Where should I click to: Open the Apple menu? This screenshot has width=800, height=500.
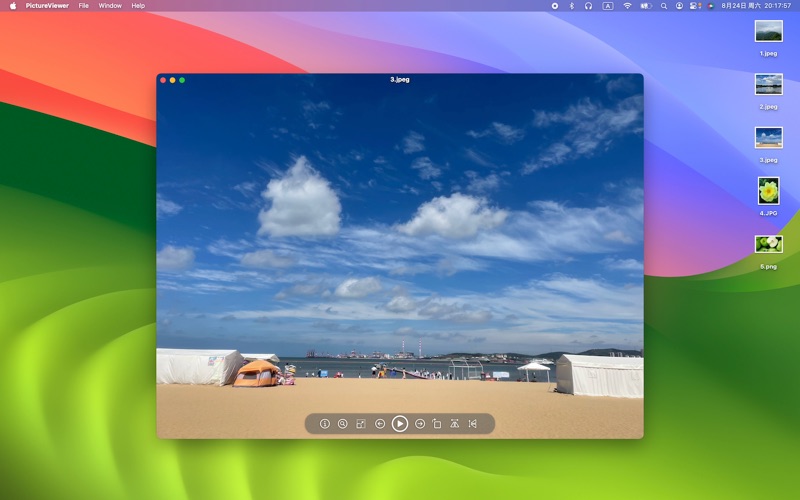coord(13,5)
